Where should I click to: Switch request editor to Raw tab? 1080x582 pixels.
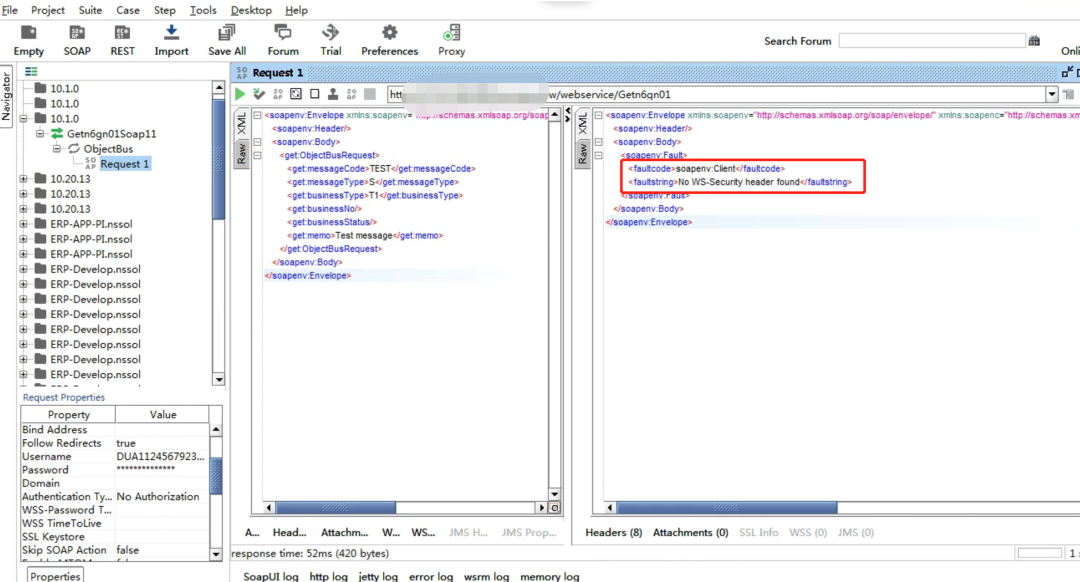point(241,154)
